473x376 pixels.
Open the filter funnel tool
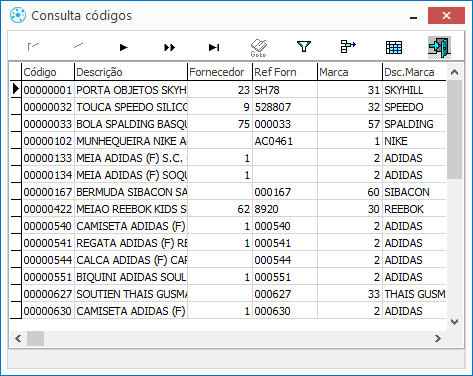click(x=304, y=47)
